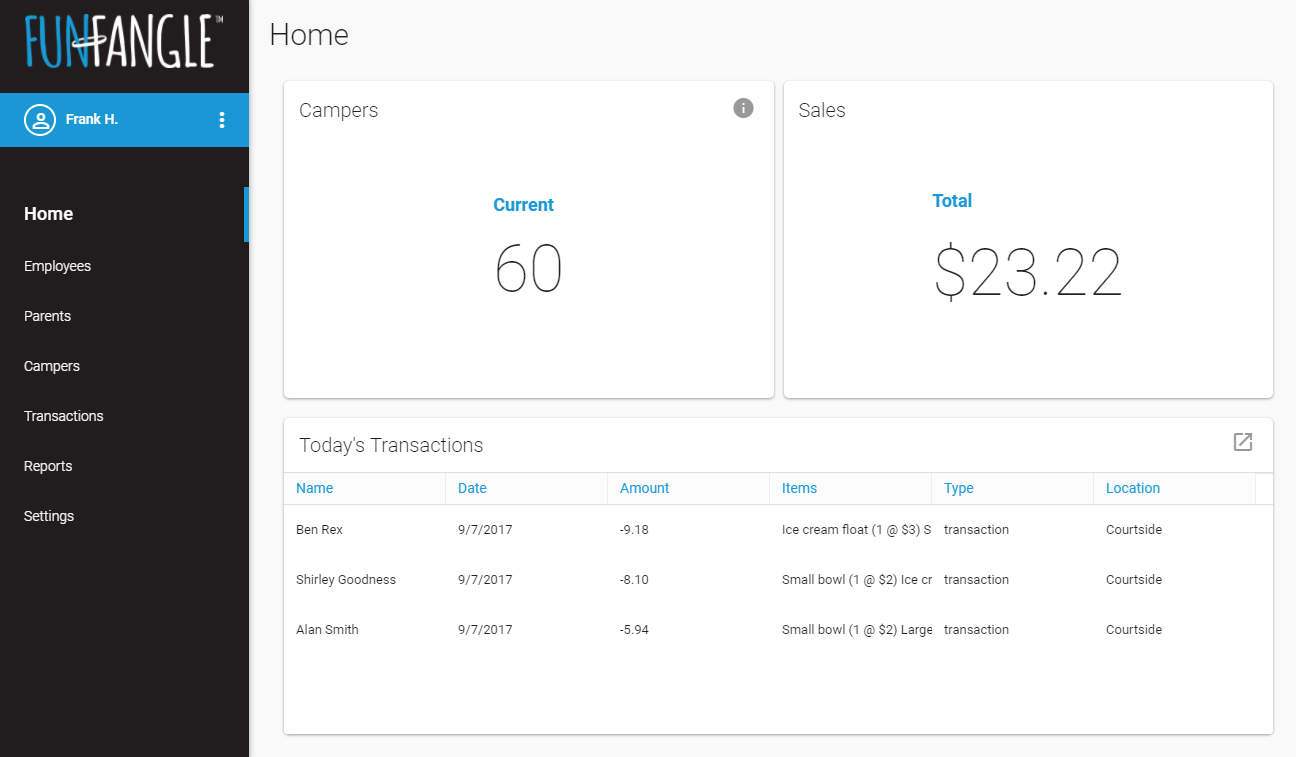Select the Ben Rex transaction row
The width and height of the screenshot is (1296, 757).
pos(319,530)
